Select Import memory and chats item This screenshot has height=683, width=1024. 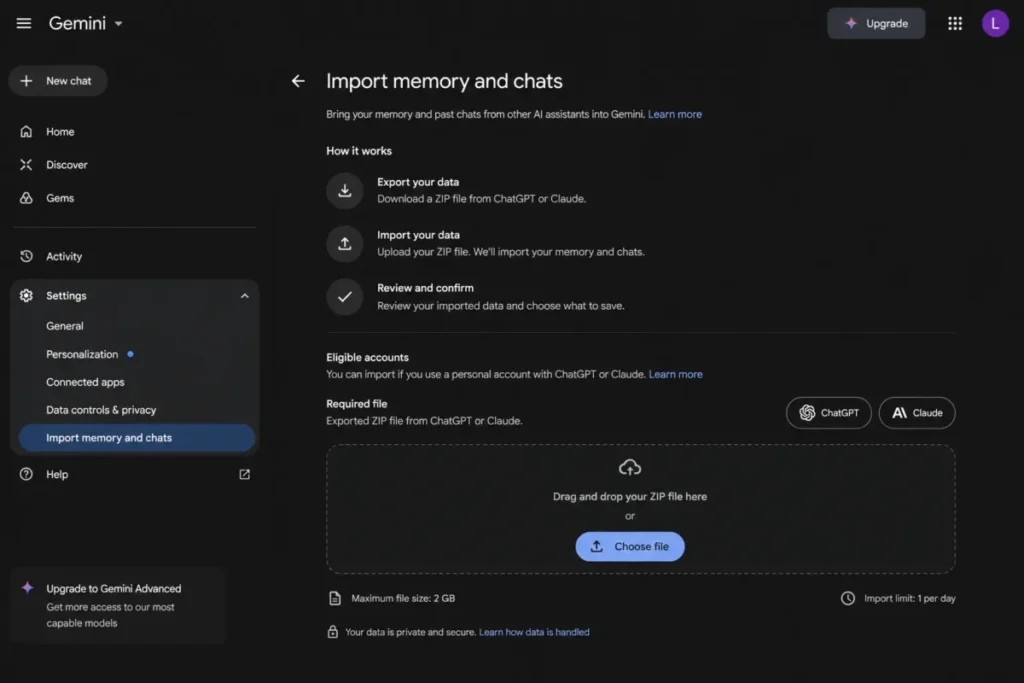pos(136,438)
